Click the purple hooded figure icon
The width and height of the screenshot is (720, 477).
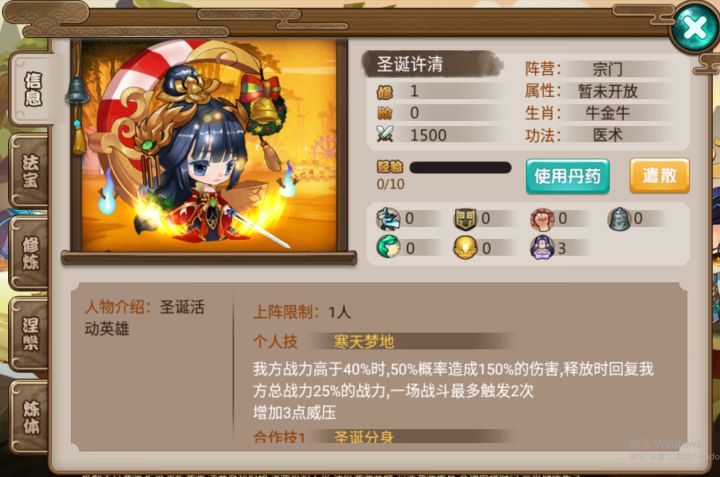[542, 247]
